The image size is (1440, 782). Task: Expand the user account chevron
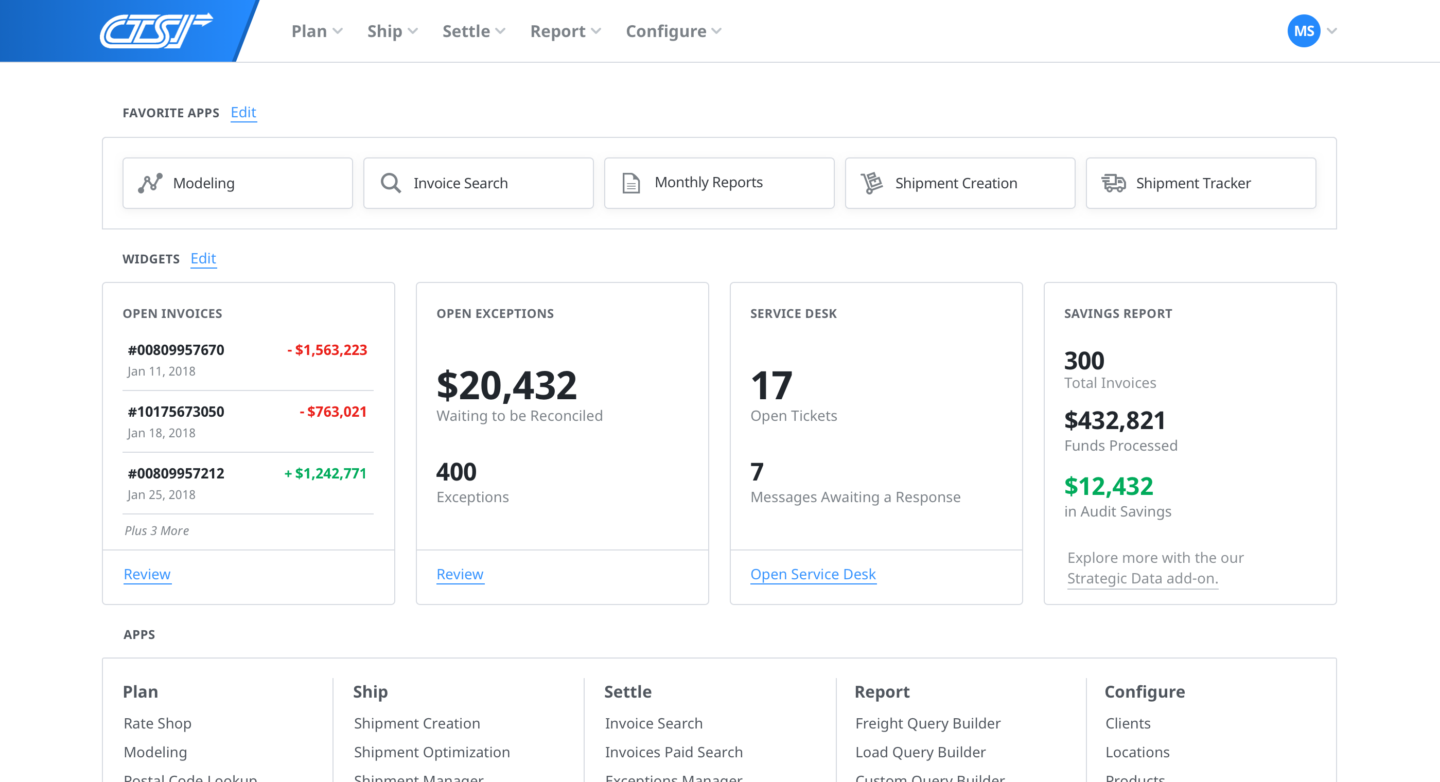(x=1332, y=31)
